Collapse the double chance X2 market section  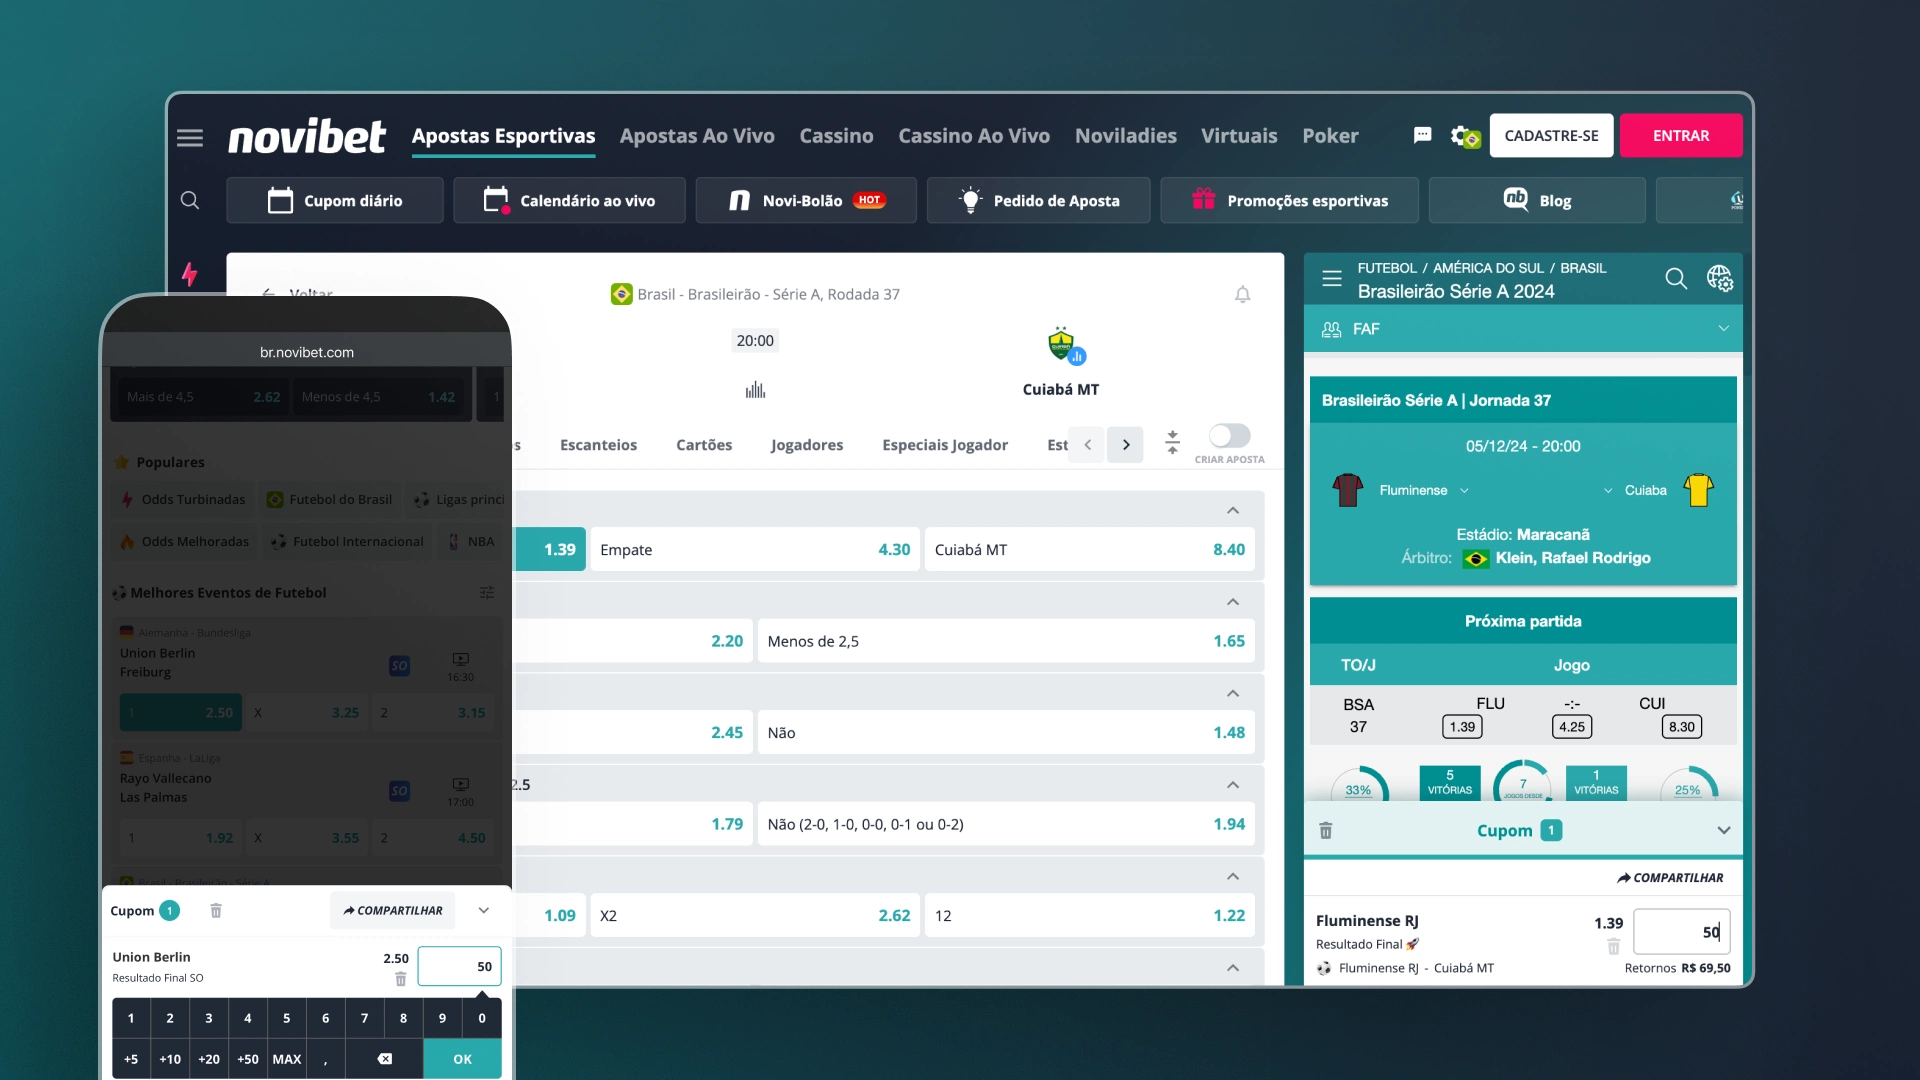click(x=1233, y=877)
